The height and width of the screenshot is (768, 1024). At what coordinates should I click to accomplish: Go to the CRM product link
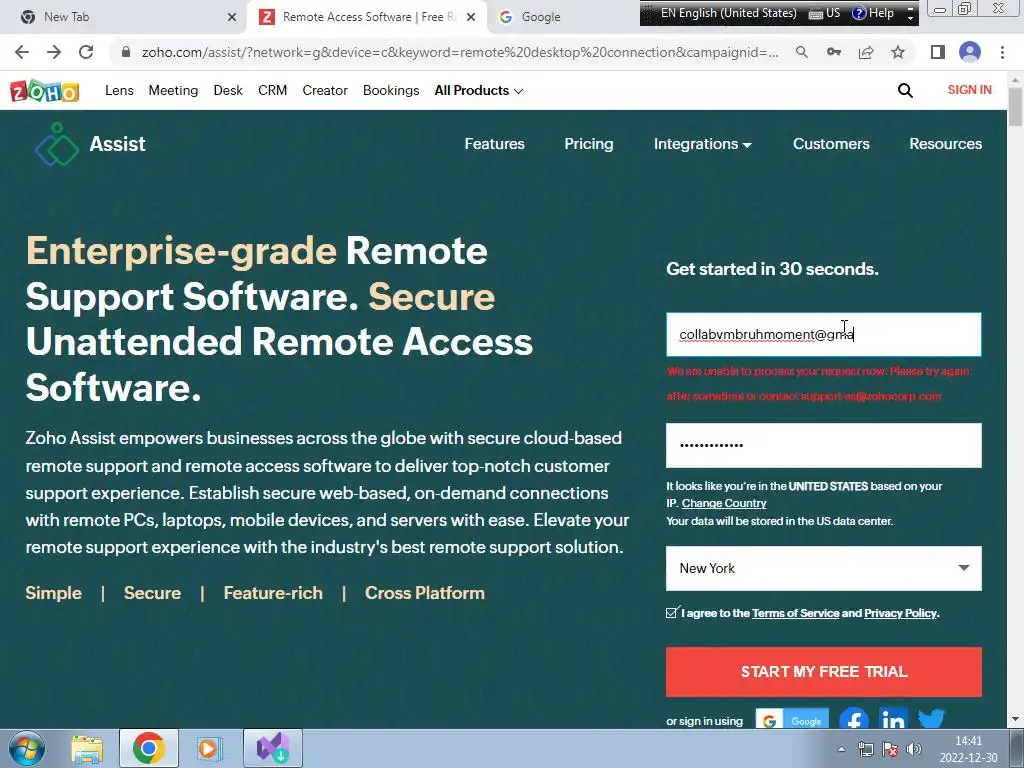pos(272,91)
